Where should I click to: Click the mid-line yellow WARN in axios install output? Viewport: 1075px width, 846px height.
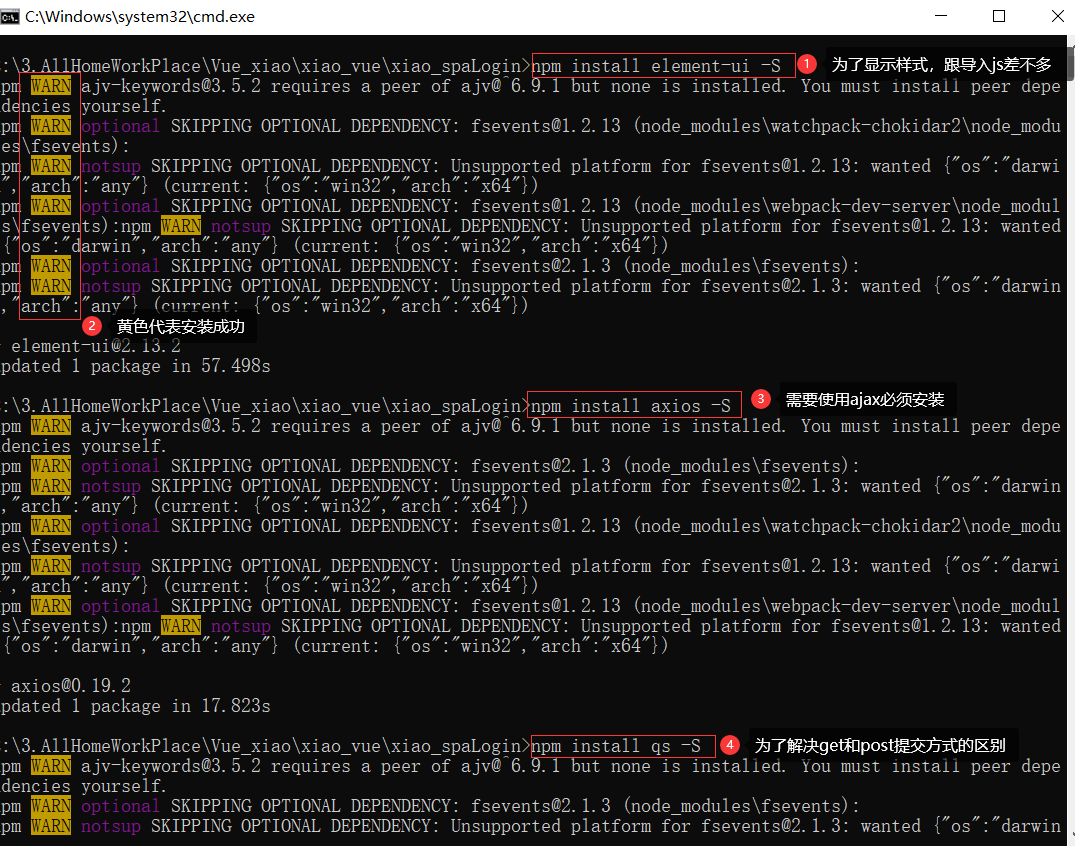pyautogui.click(x=181, y=626)
